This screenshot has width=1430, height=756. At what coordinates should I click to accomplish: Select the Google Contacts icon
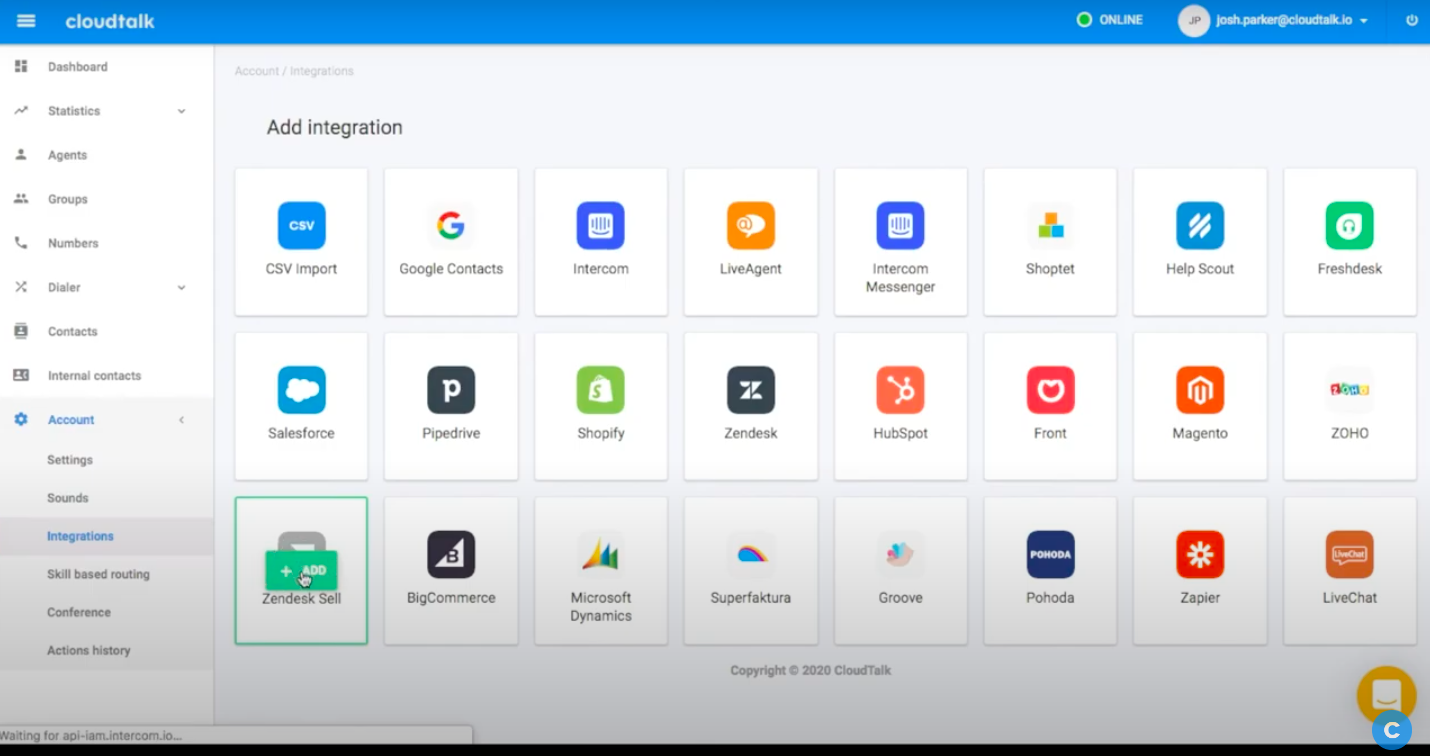click(451, 225)
